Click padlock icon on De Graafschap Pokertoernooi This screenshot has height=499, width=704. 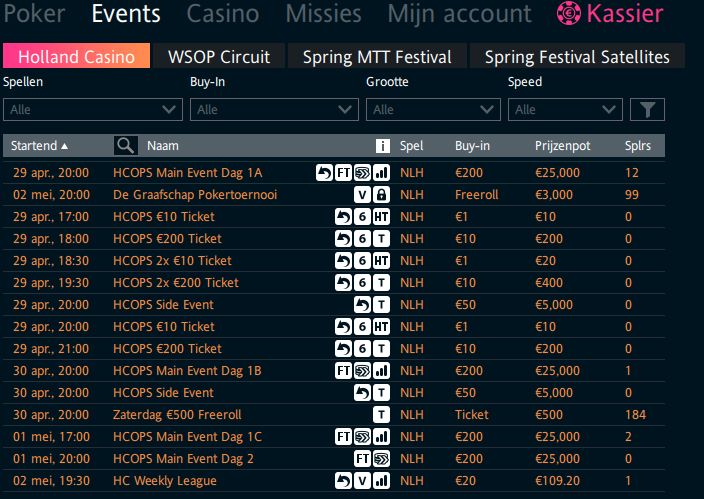click(381, 194)
